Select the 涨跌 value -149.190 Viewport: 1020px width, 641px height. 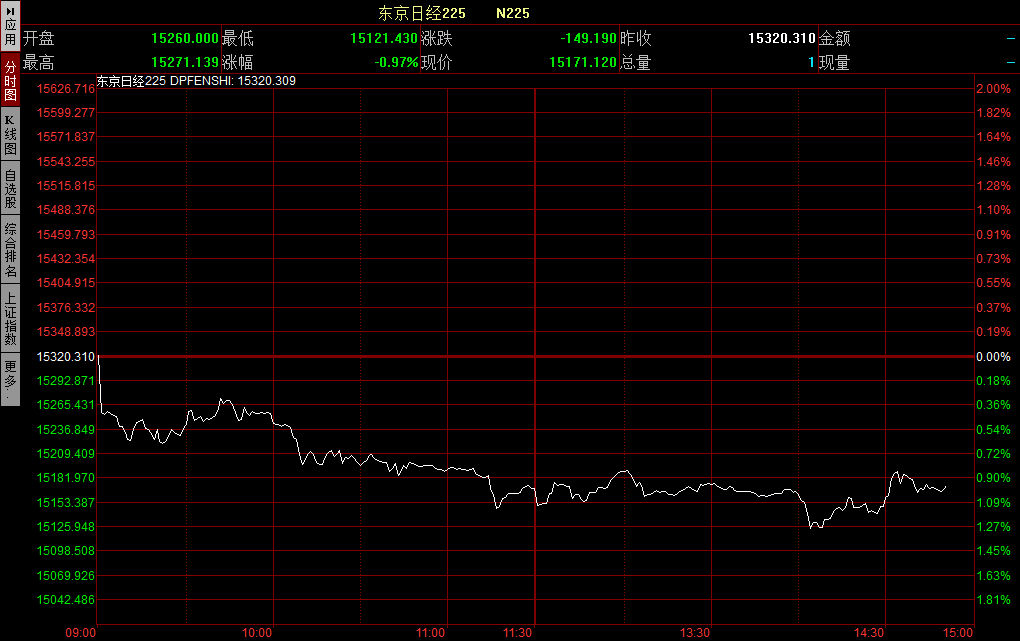588,39
